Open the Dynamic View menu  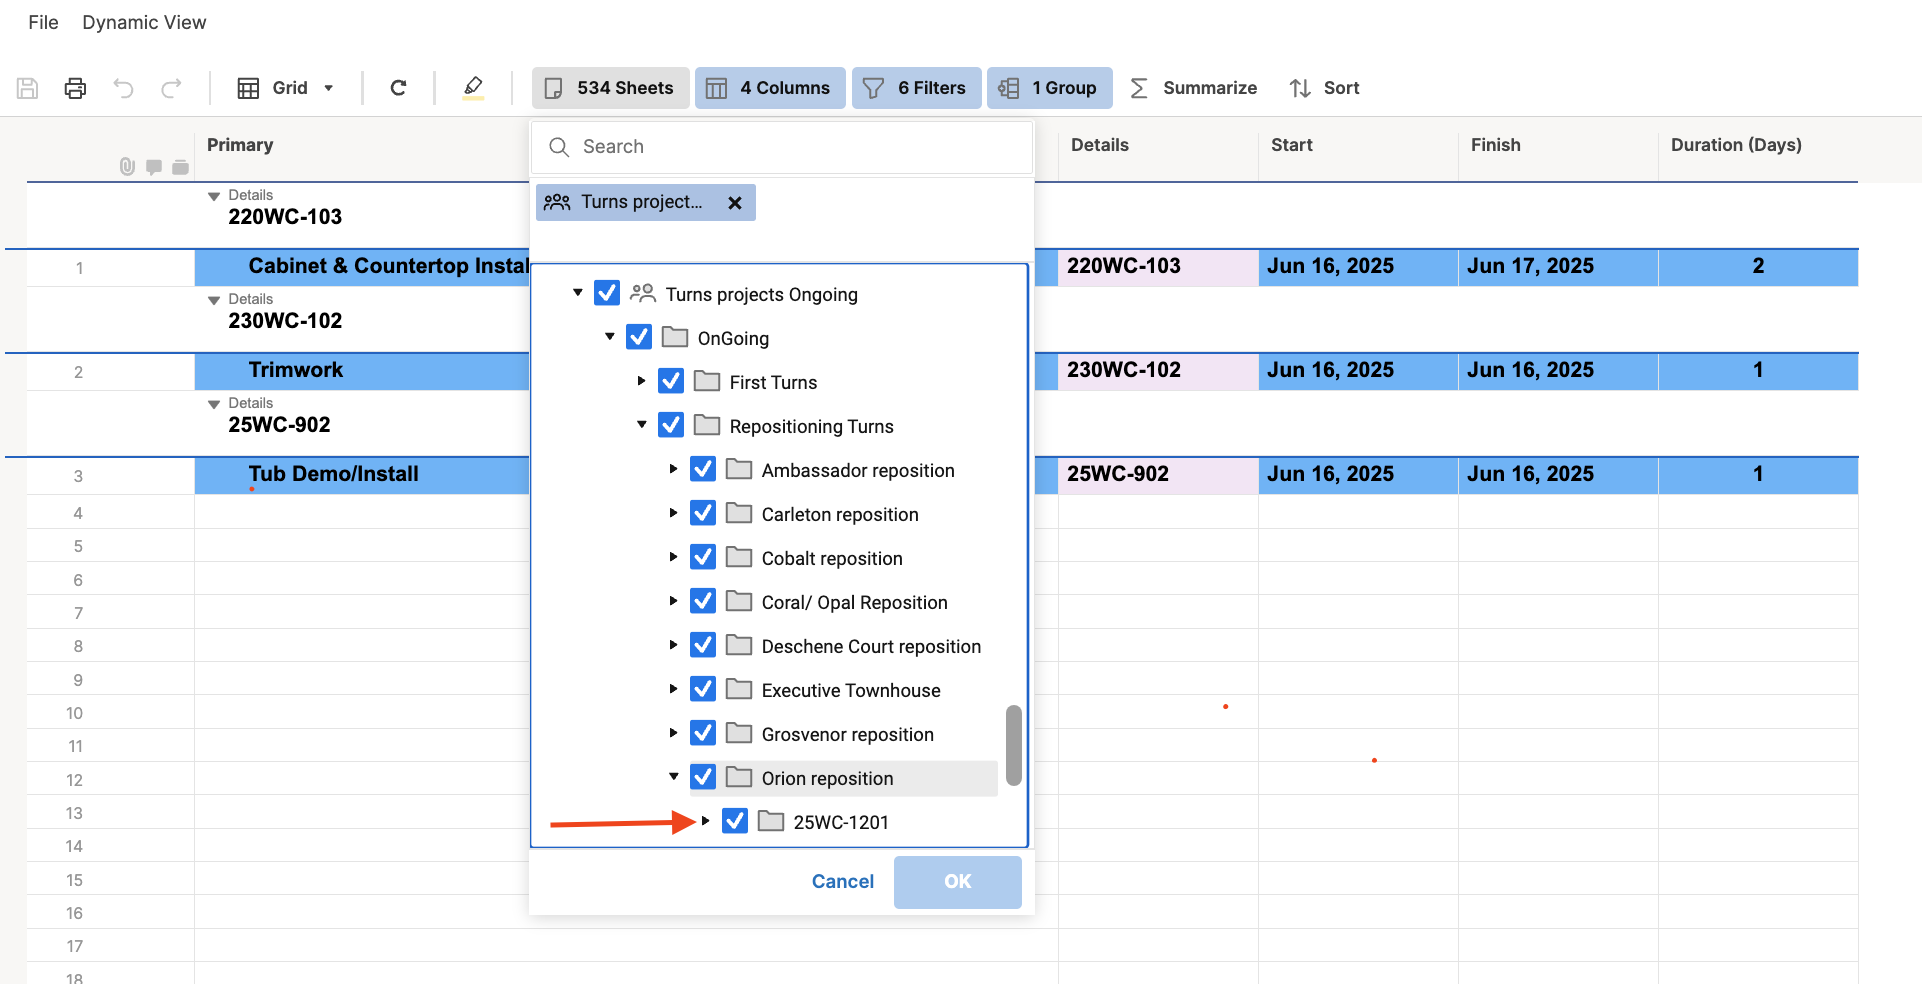tap(144, 22)
